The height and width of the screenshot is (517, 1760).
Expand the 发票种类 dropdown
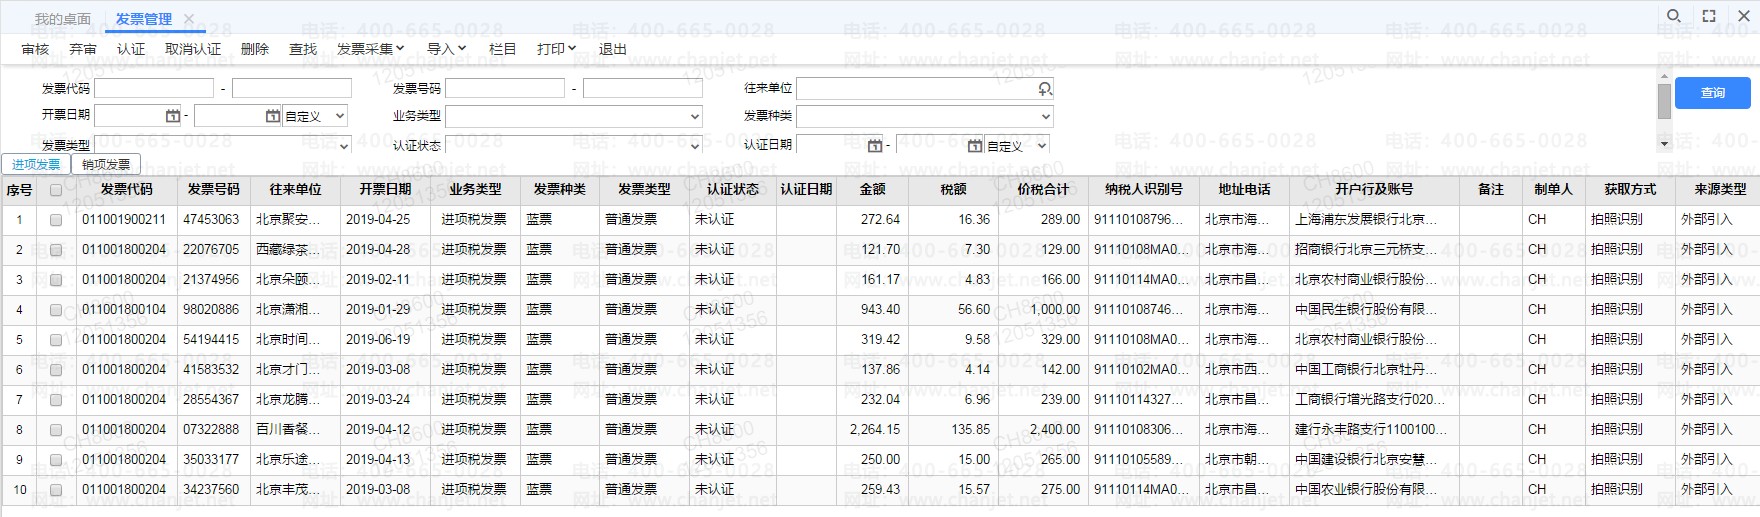(x=1045, y=117)
